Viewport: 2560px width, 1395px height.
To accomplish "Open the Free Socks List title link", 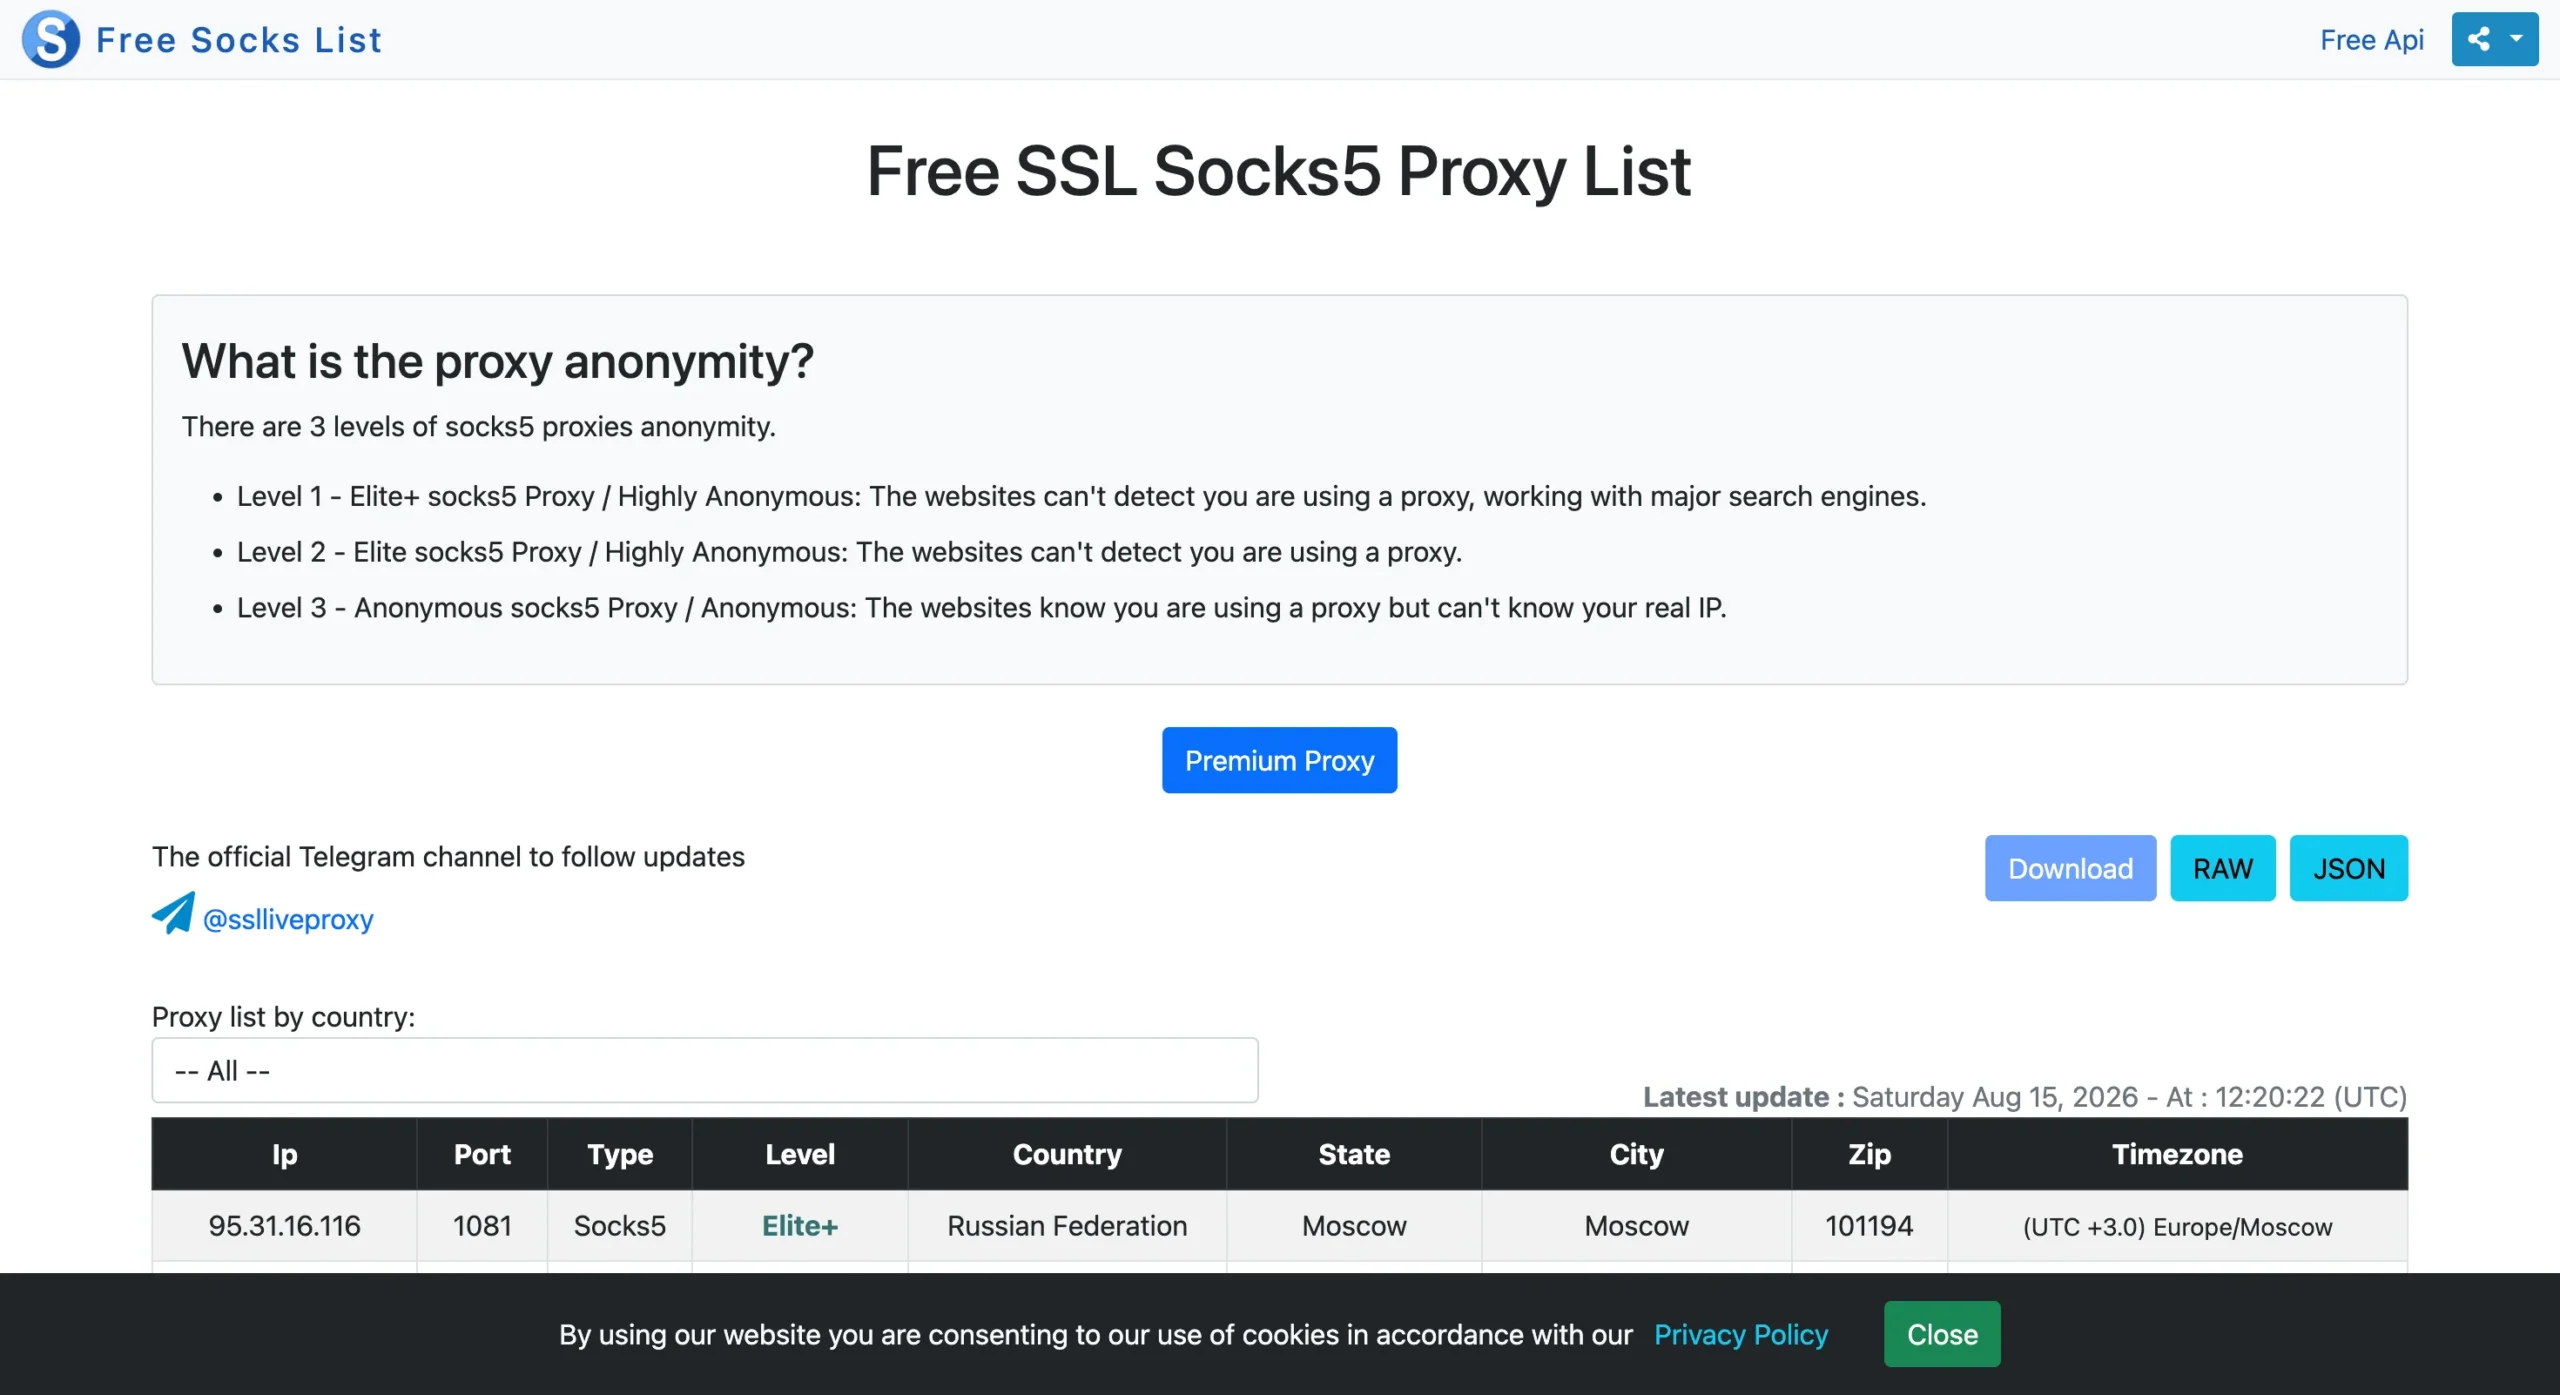I will (x=239, y=40).
